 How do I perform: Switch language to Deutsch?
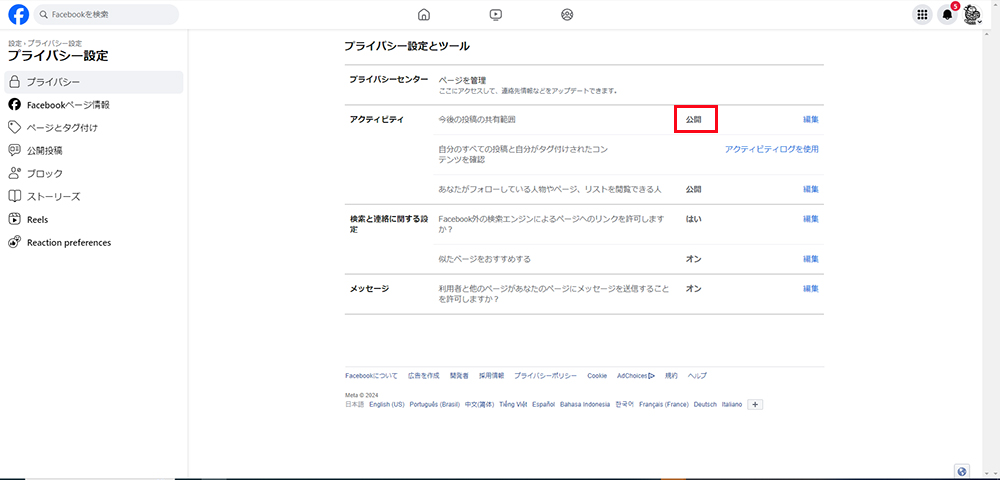[705, 405]
